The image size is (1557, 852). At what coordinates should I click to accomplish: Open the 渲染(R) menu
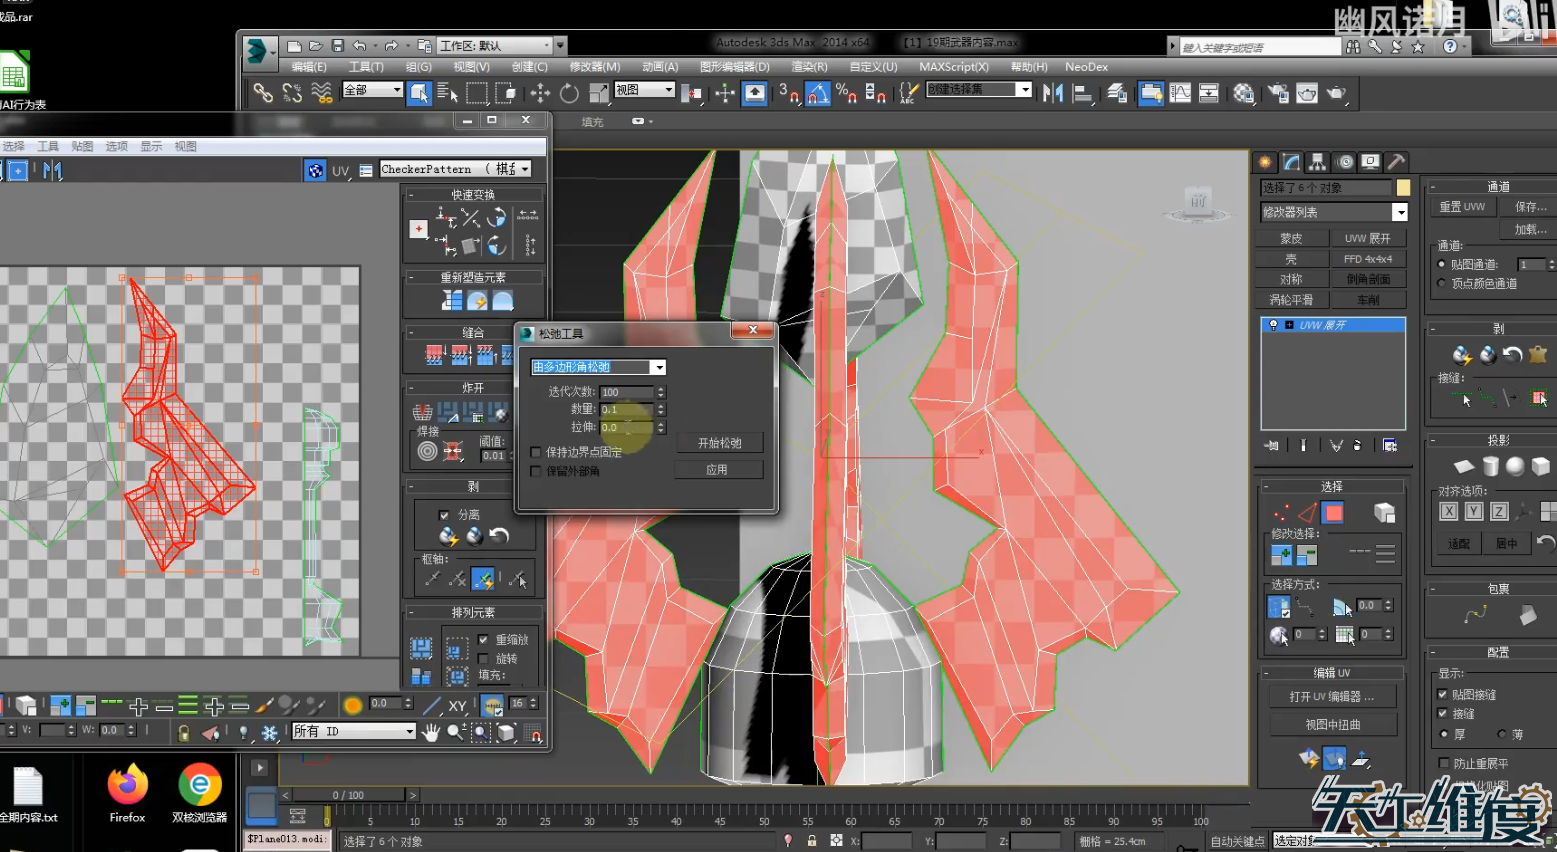(x=808, y=67)
